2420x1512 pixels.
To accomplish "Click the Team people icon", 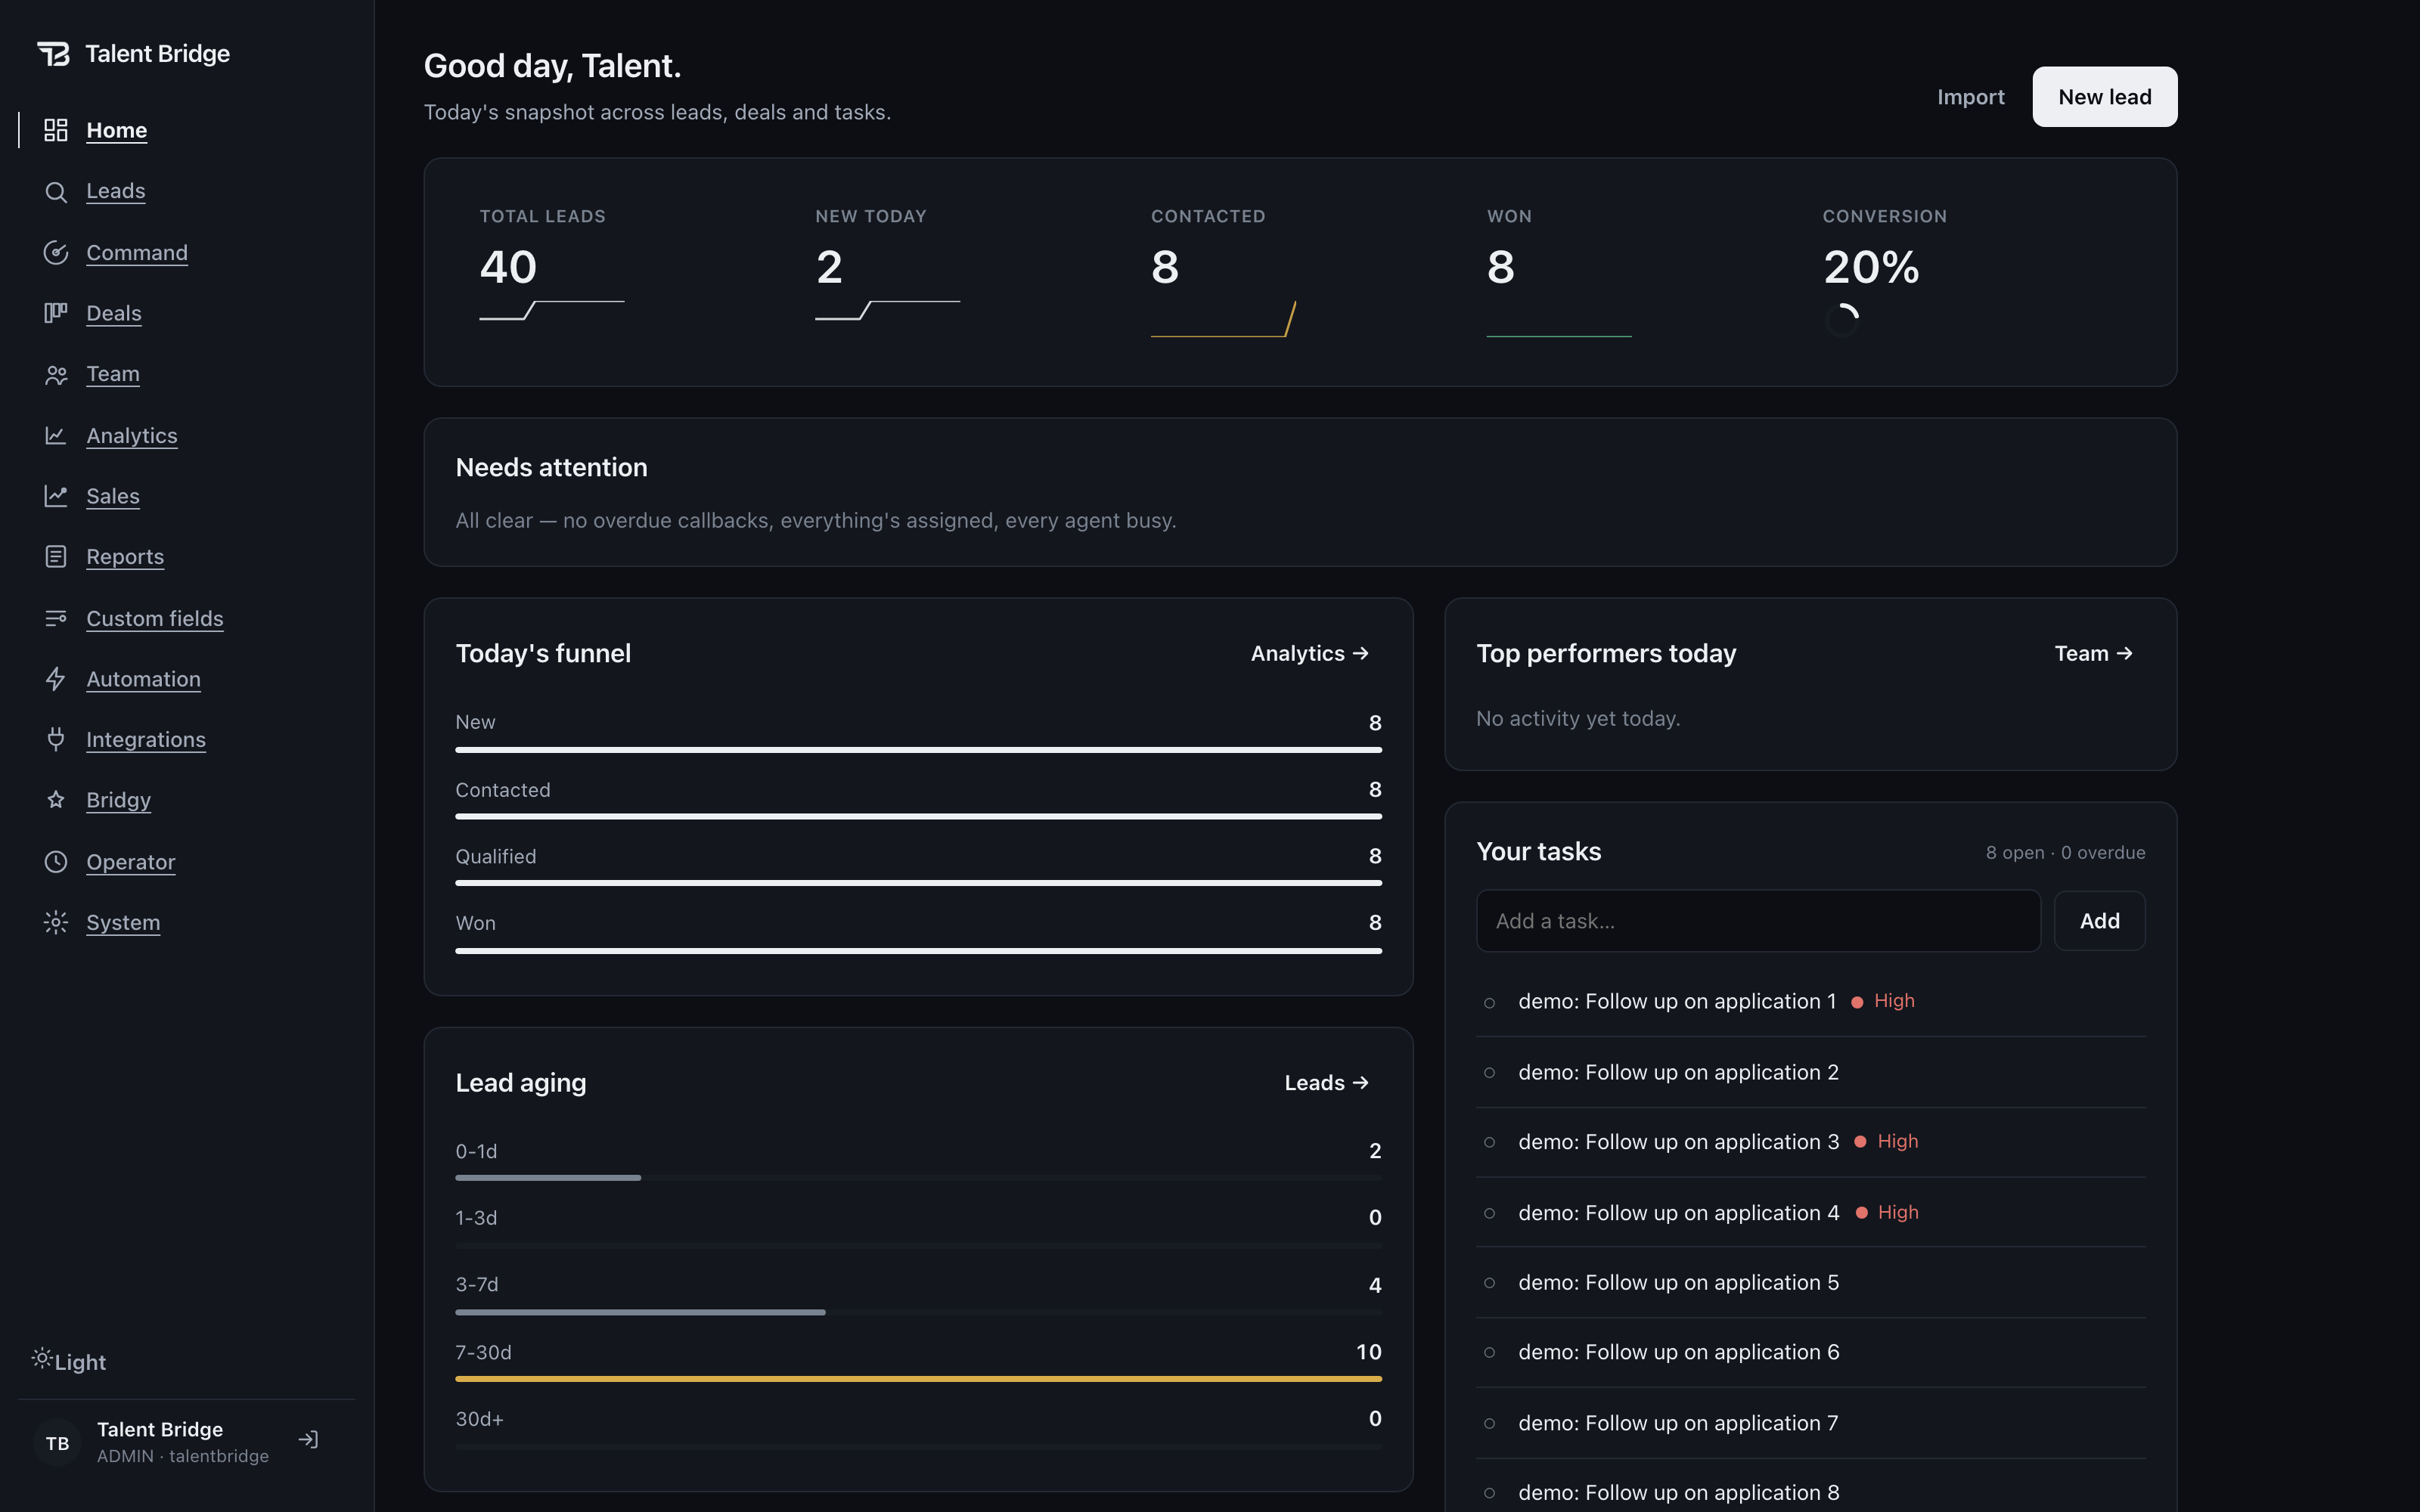I will point(56,374).
